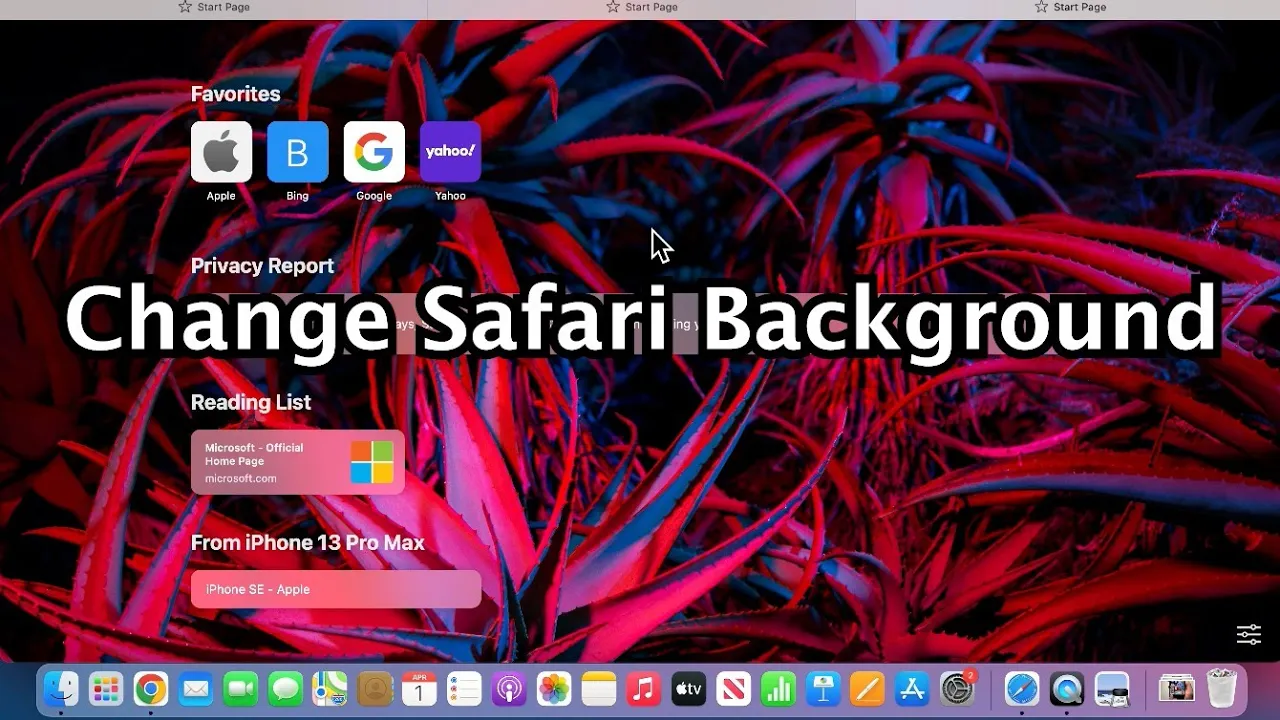
Task: Open Contacts from the Dock
Action: click(375, 689)
